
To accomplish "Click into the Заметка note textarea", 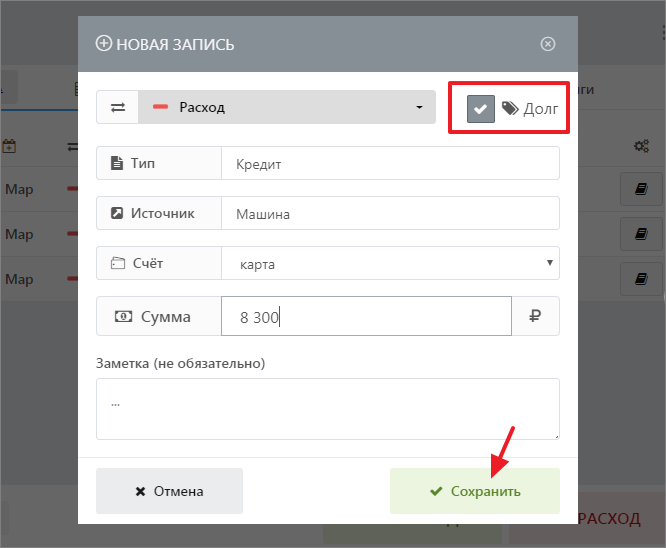I will tap(327, 408).
